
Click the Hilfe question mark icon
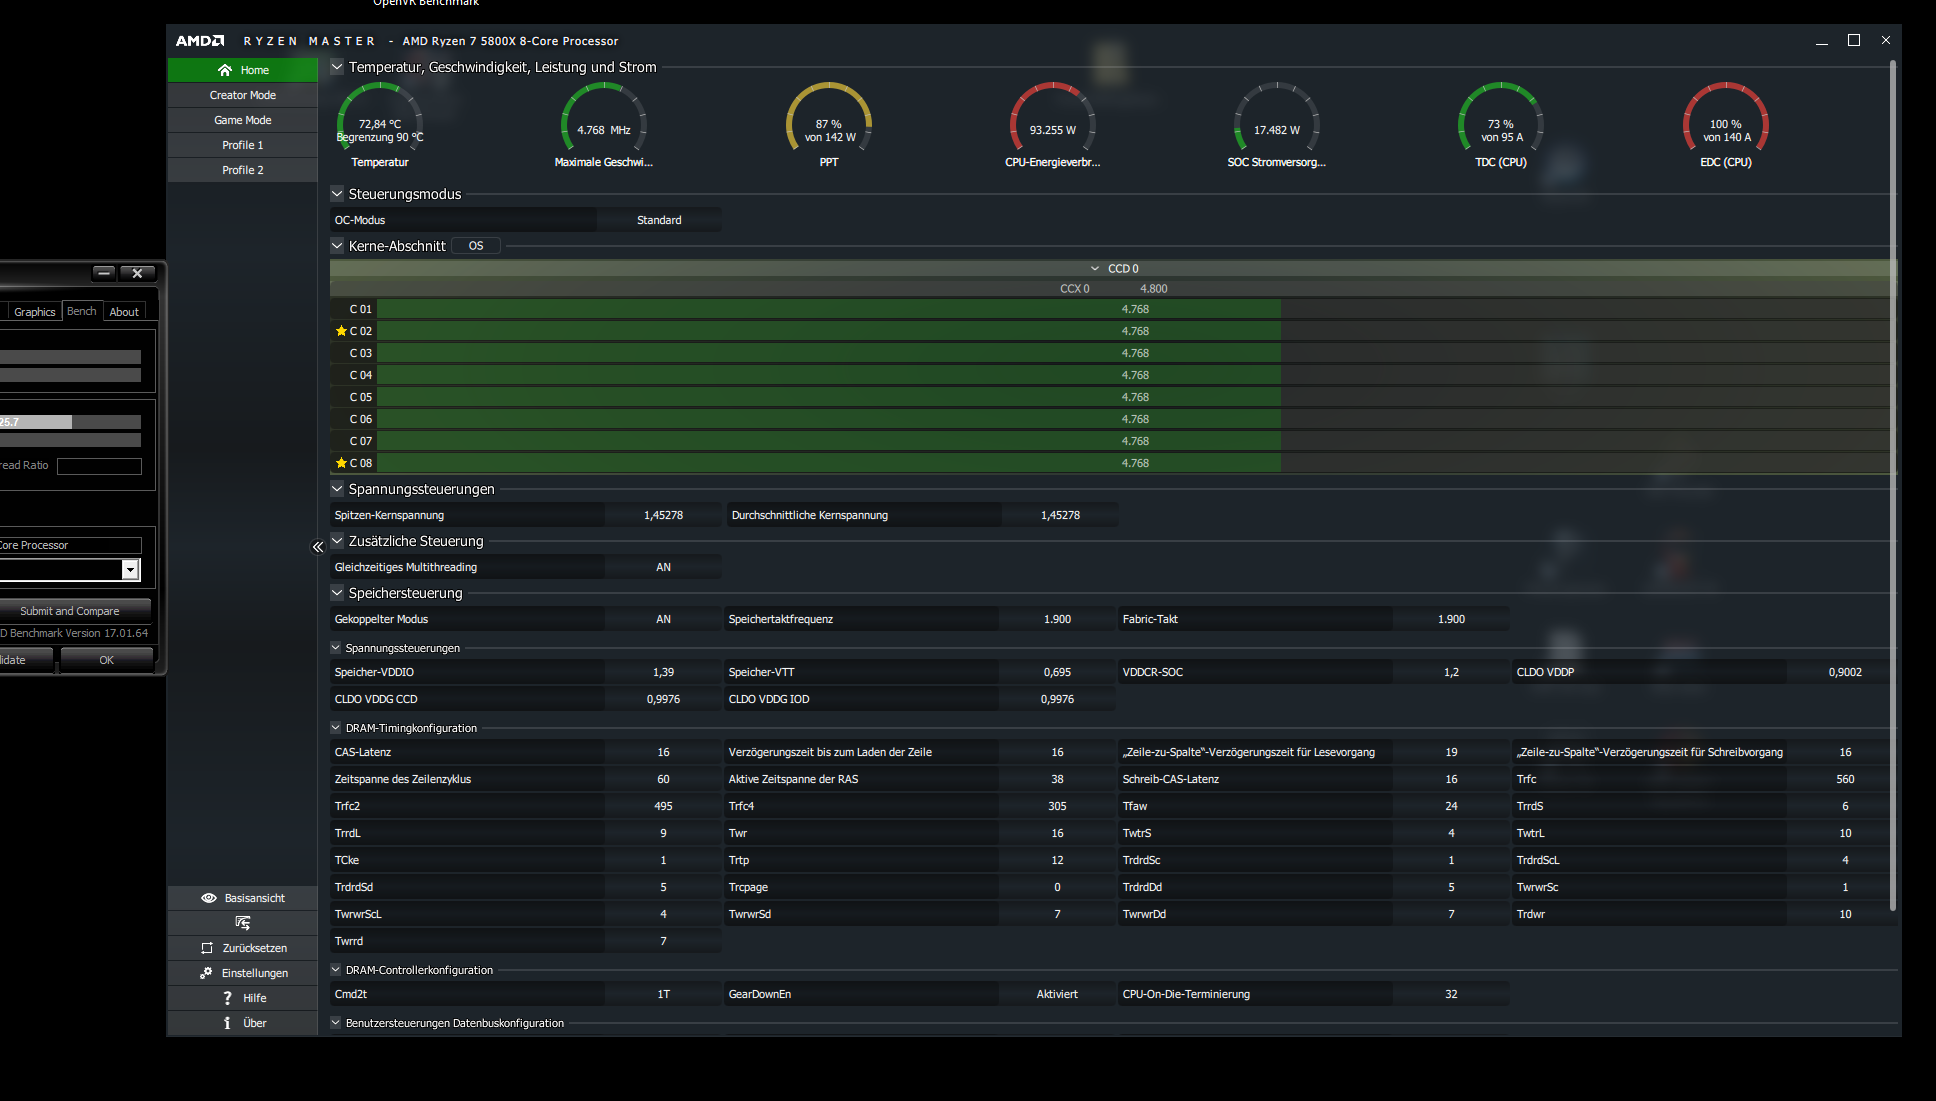coord(227,998)
